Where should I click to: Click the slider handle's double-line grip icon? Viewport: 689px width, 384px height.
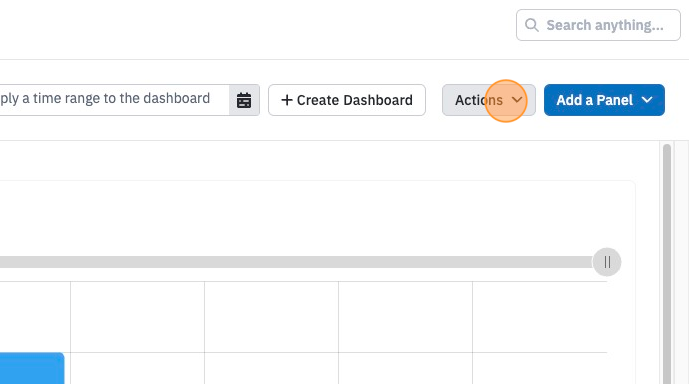tap(607, 262)
